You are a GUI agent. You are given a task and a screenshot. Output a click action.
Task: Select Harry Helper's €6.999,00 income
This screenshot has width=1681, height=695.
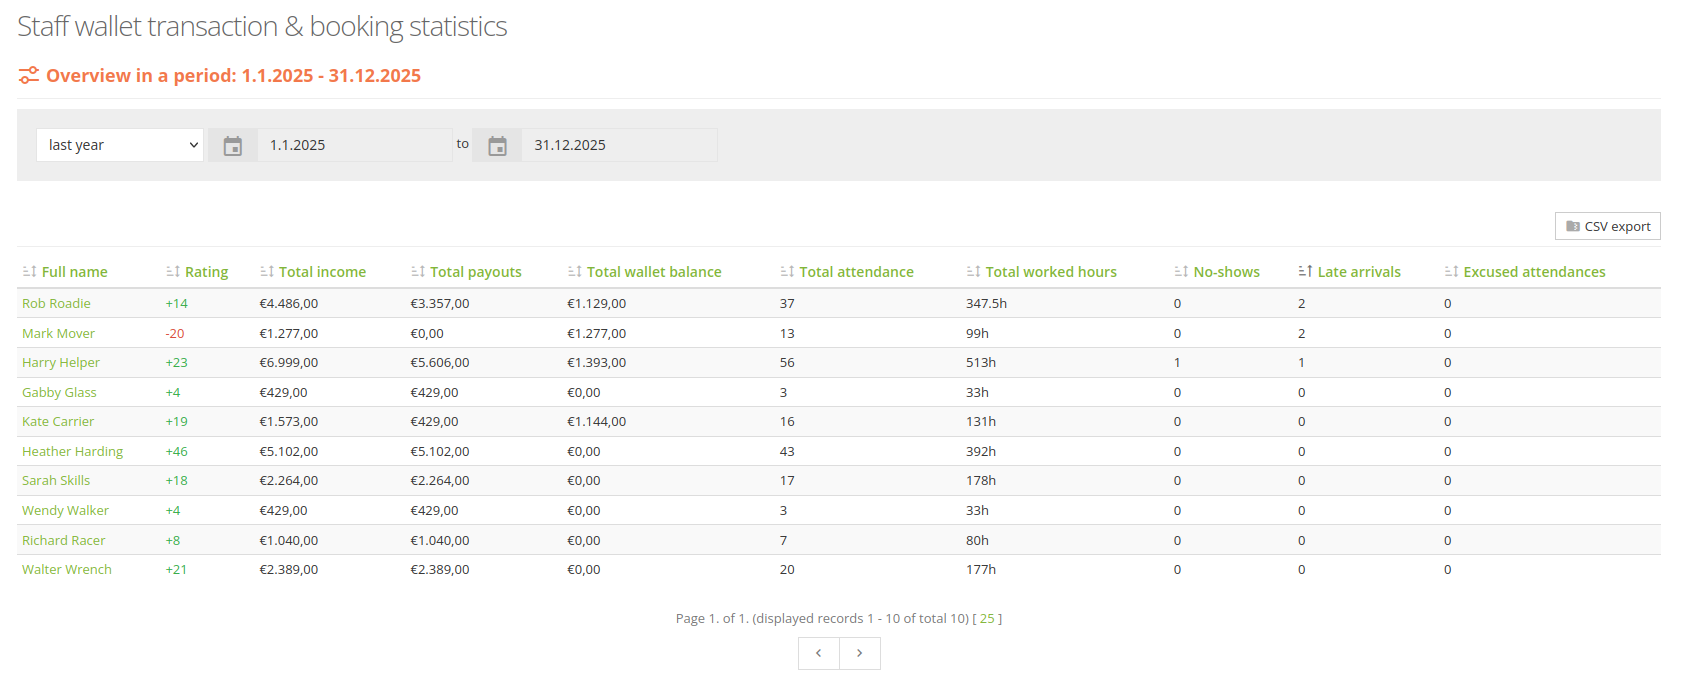point(289,363)
